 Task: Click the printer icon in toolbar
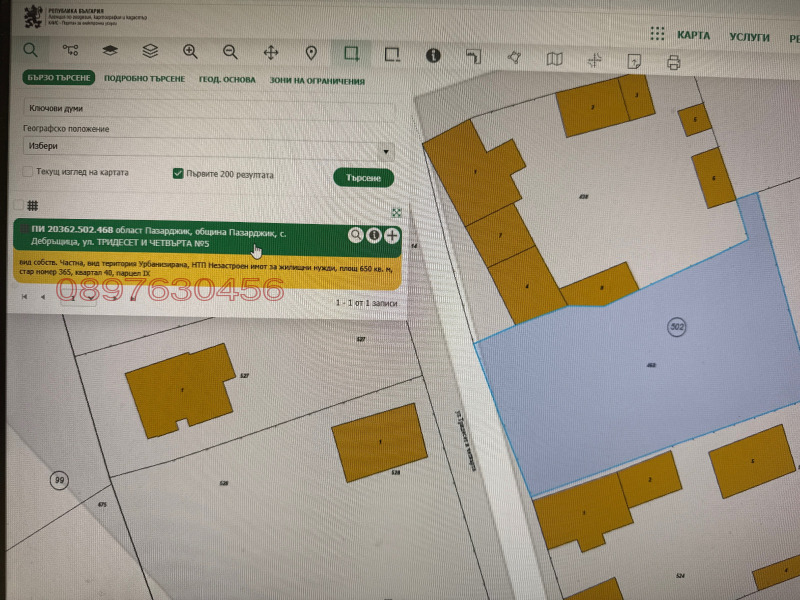point(674,63)
